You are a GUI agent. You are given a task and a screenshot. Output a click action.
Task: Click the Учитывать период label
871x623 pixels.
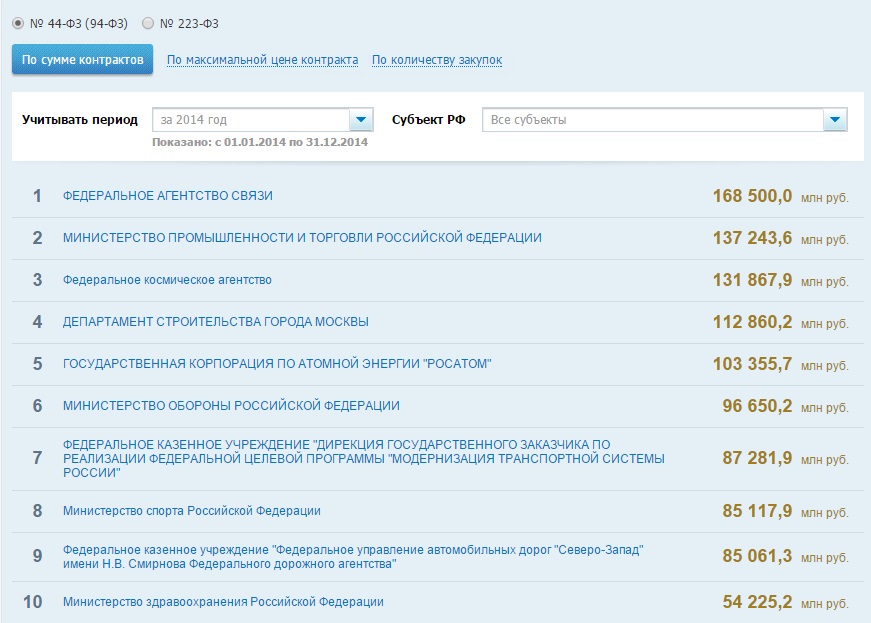click(x=80, y=120)
